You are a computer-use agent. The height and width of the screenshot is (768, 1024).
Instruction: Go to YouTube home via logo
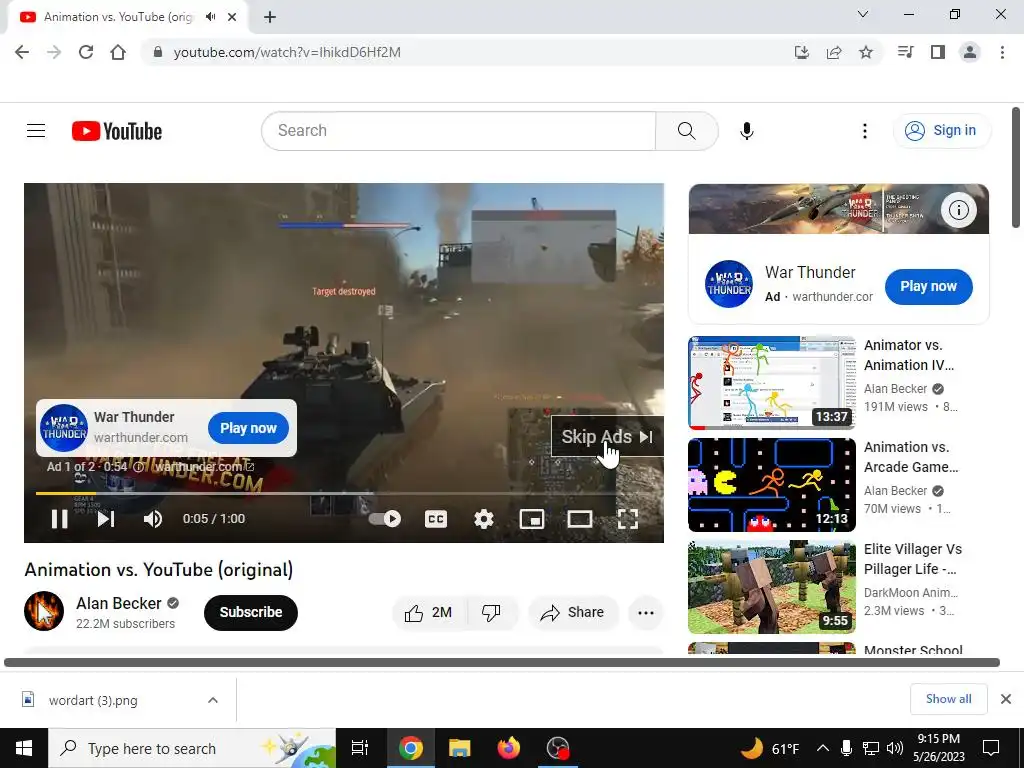pos(117,131)
